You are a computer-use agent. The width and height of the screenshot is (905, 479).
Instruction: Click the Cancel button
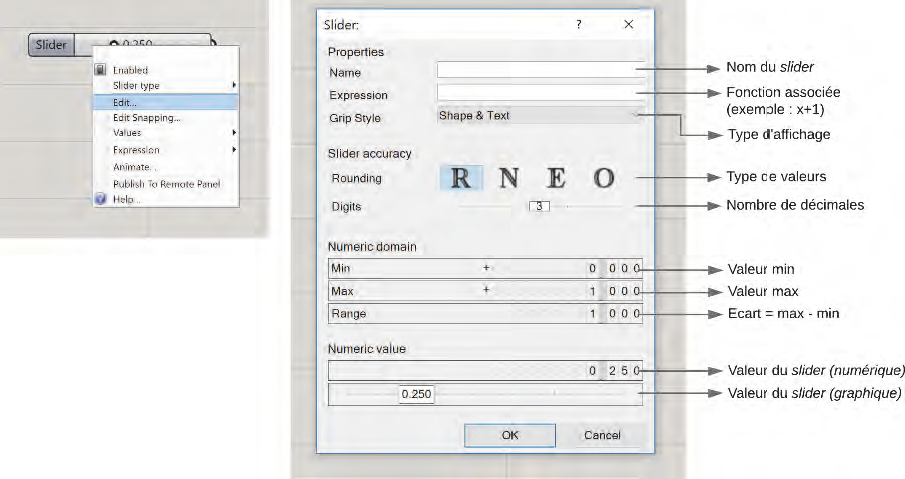point(602,435)
